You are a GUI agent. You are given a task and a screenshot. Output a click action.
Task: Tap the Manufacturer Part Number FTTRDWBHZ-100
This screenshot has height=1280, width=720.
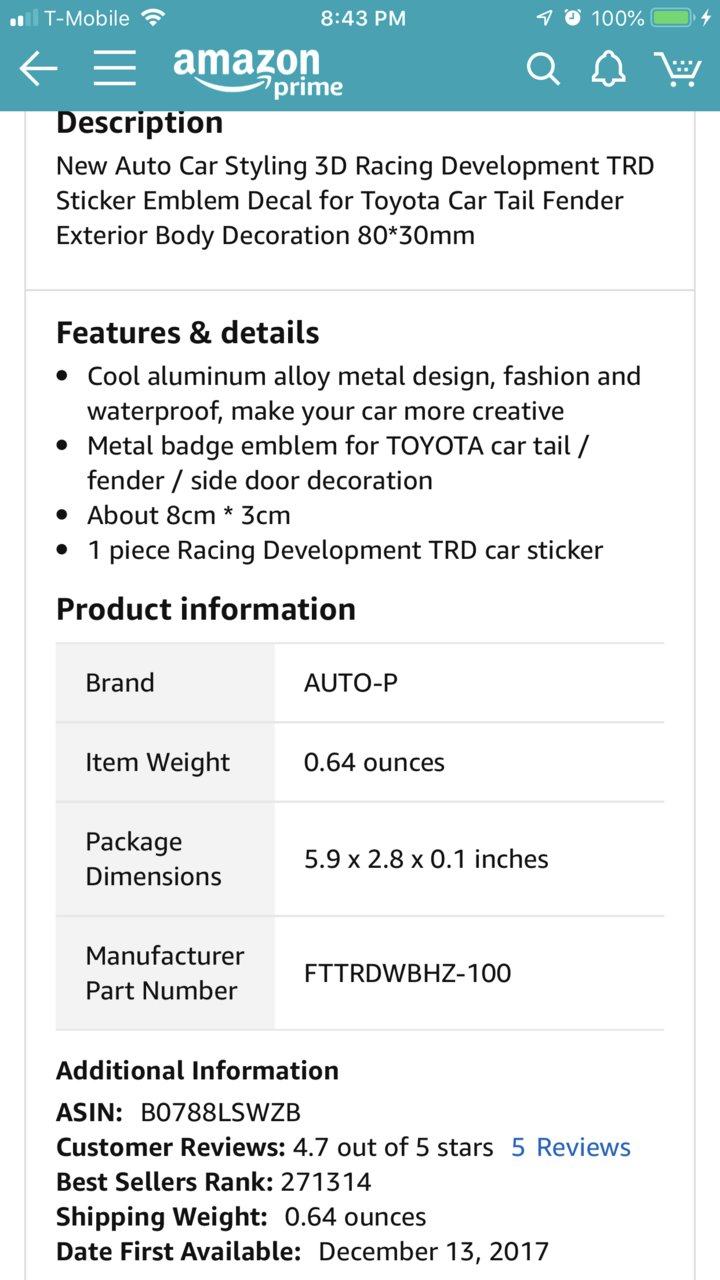point(407,972)
